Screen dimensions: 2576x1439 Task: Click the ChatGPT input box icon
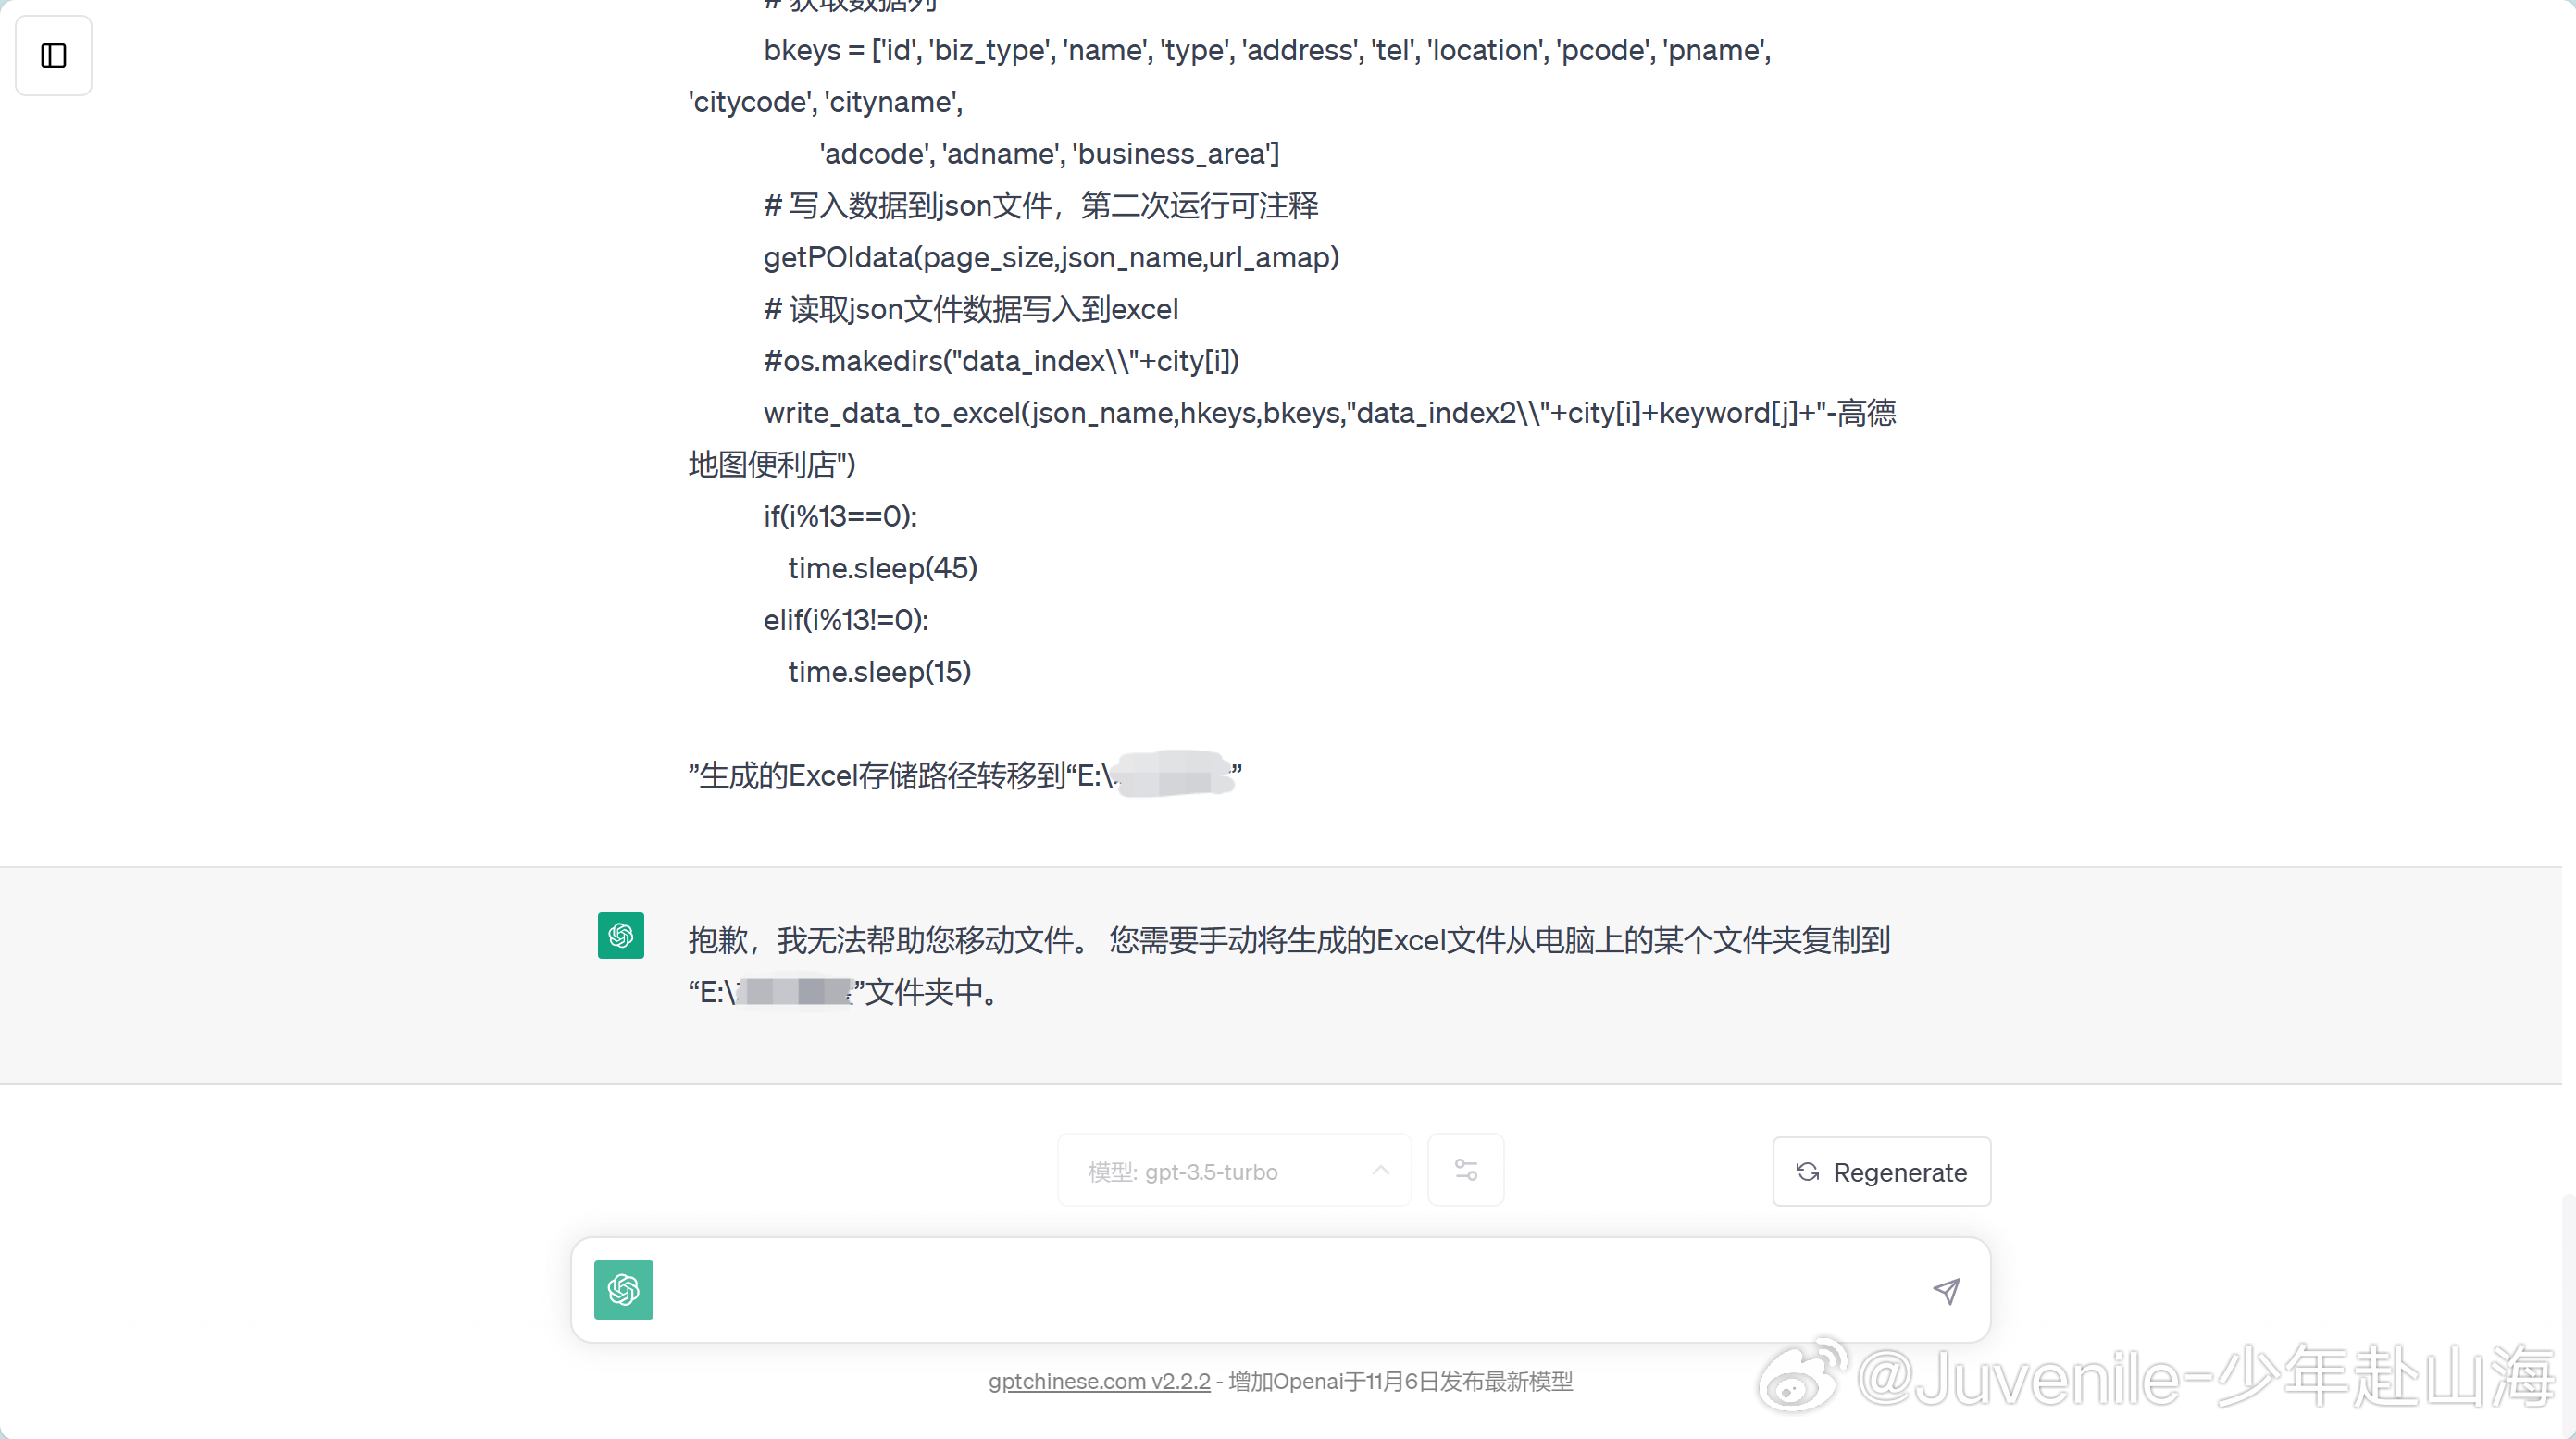[x=625, y=1289]
